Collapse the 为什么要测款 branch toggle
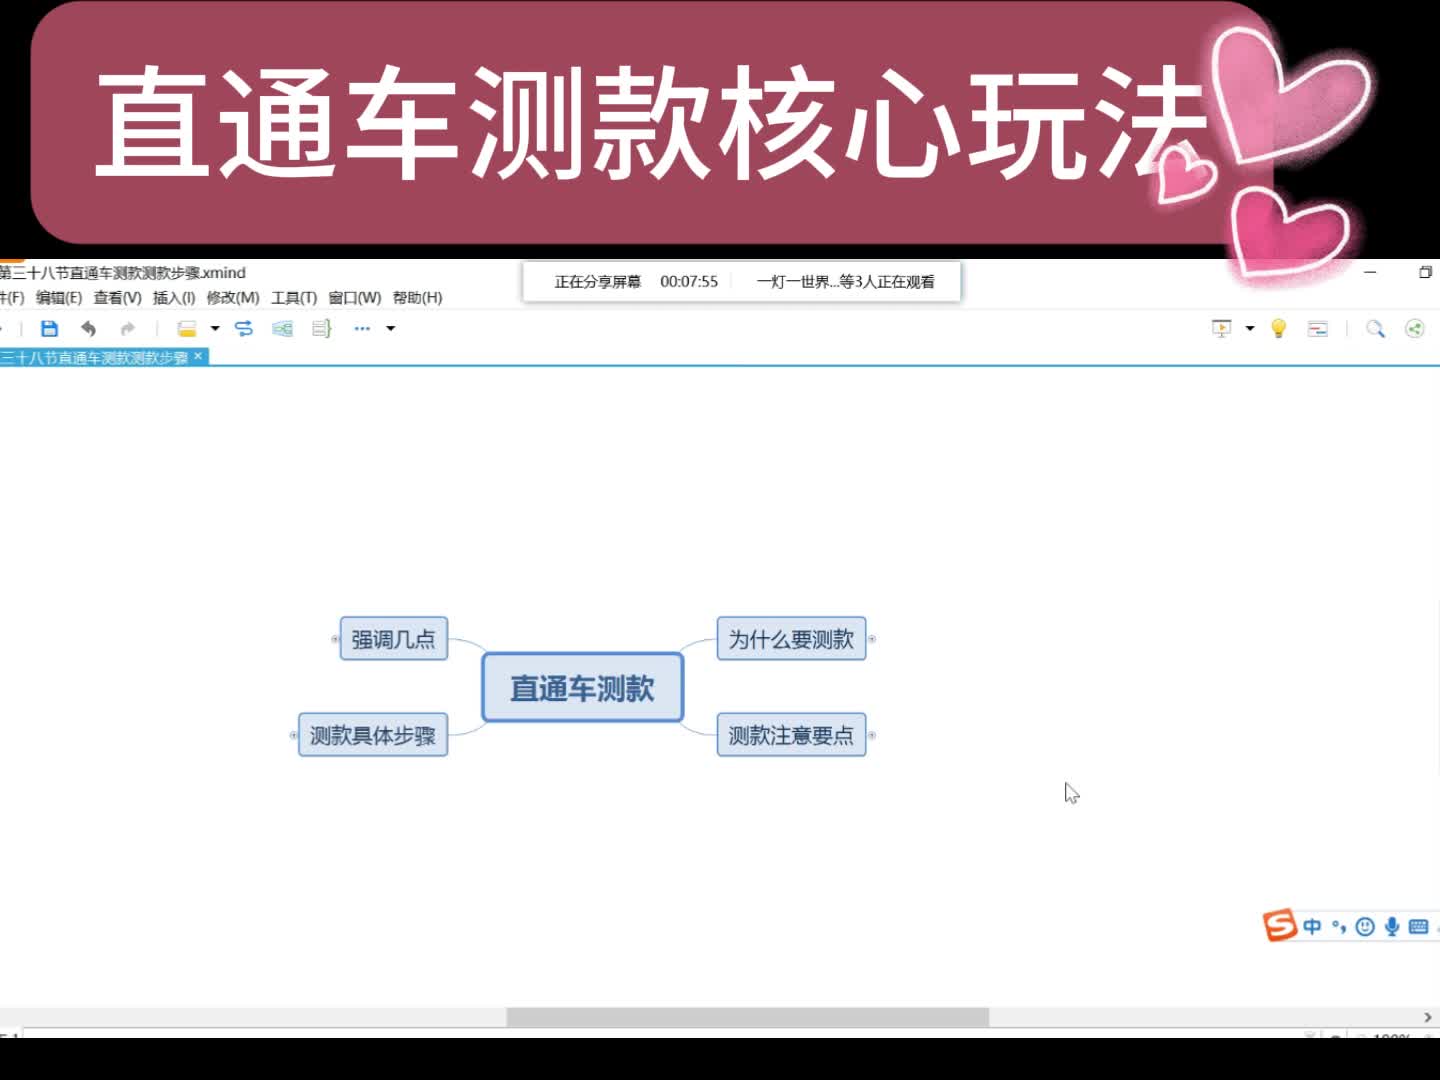The width and height of the screenshot is (1440, 1080). click(871, 639)
